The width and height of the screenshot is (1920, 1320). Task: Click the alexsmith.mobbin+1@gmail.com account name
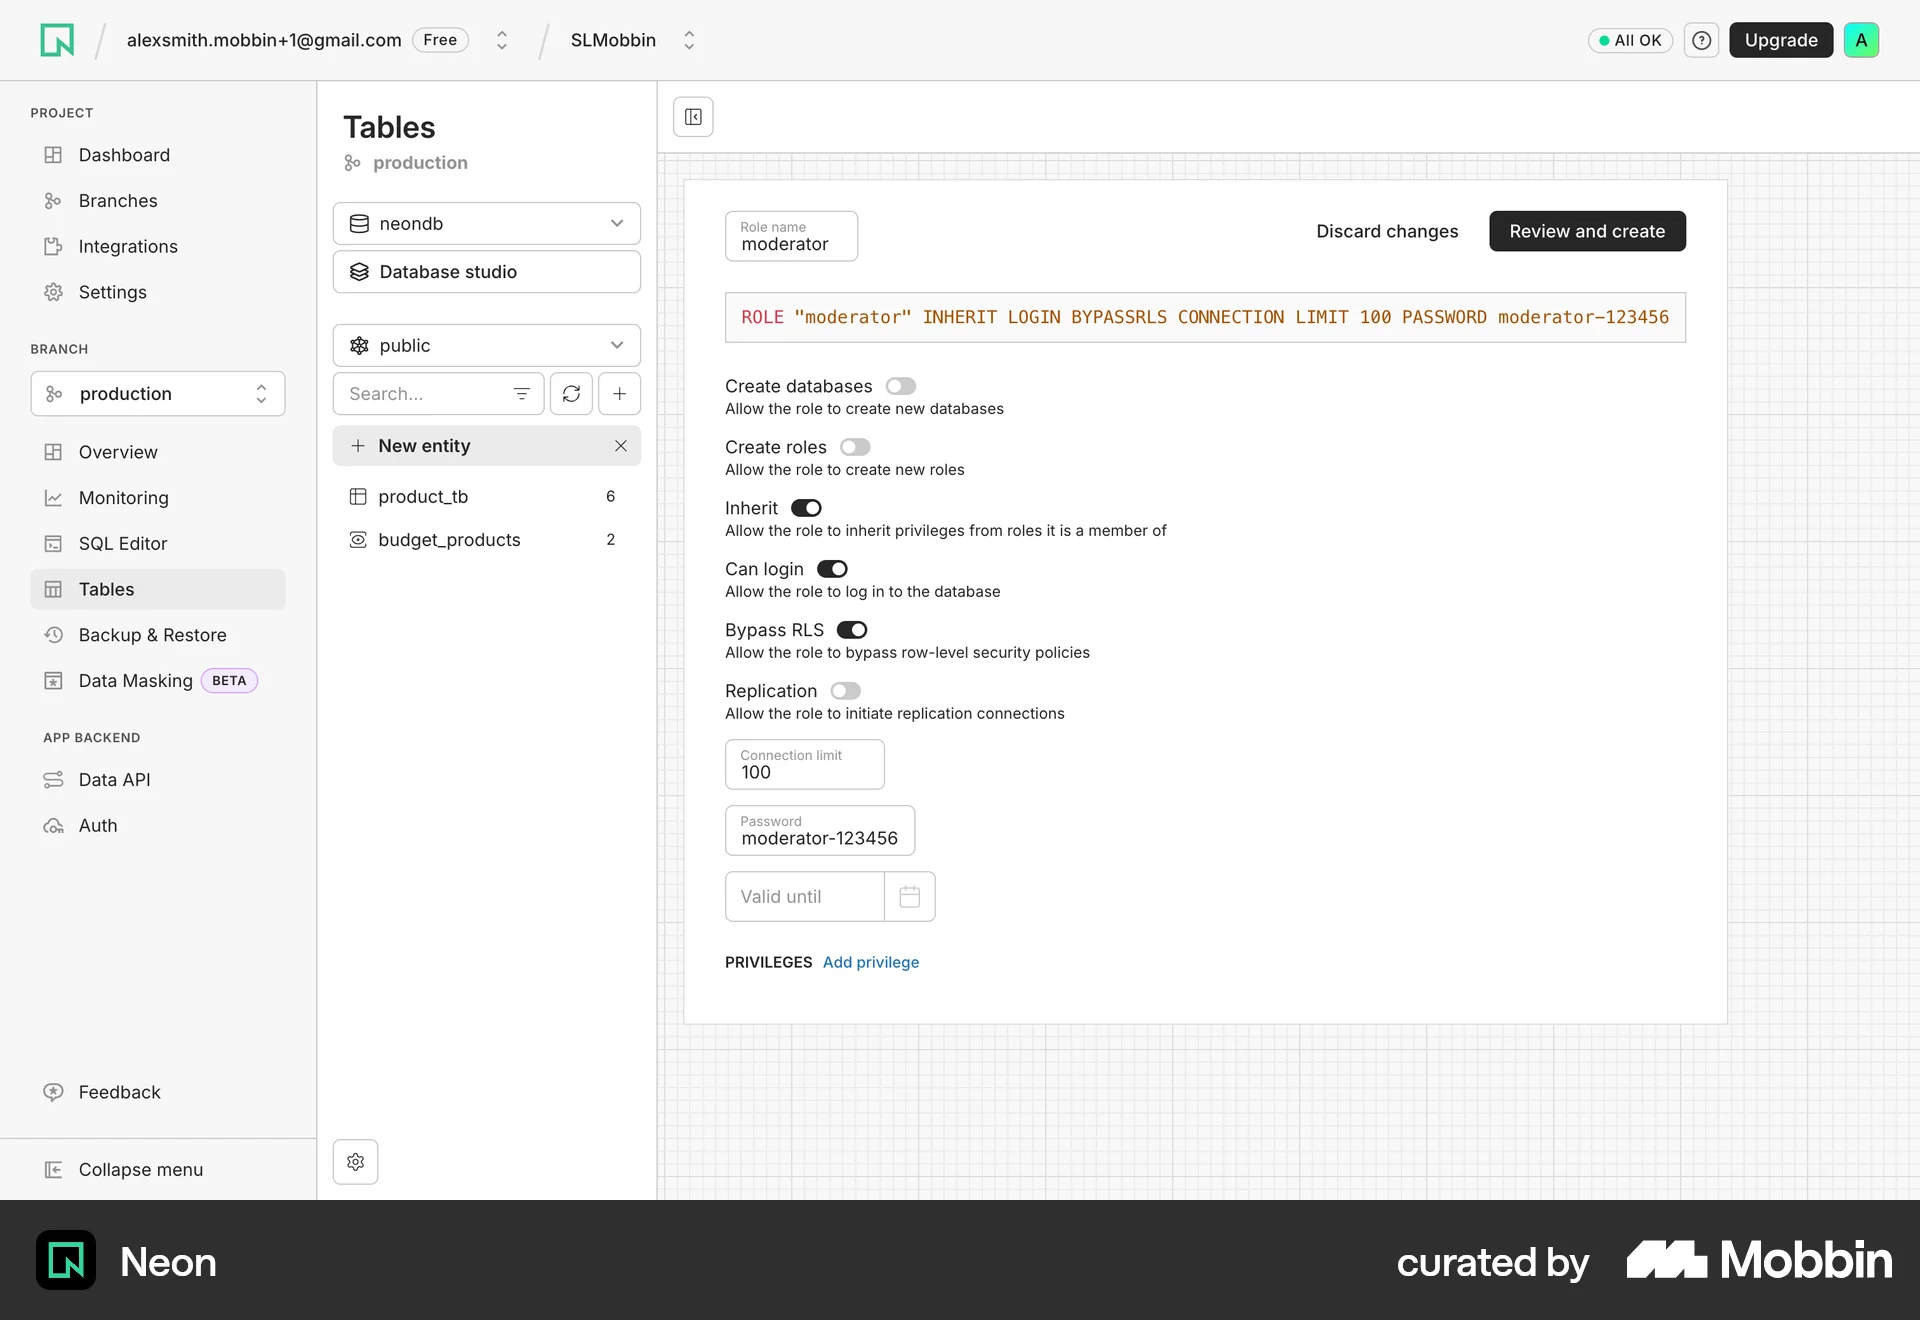click(264, 40)
